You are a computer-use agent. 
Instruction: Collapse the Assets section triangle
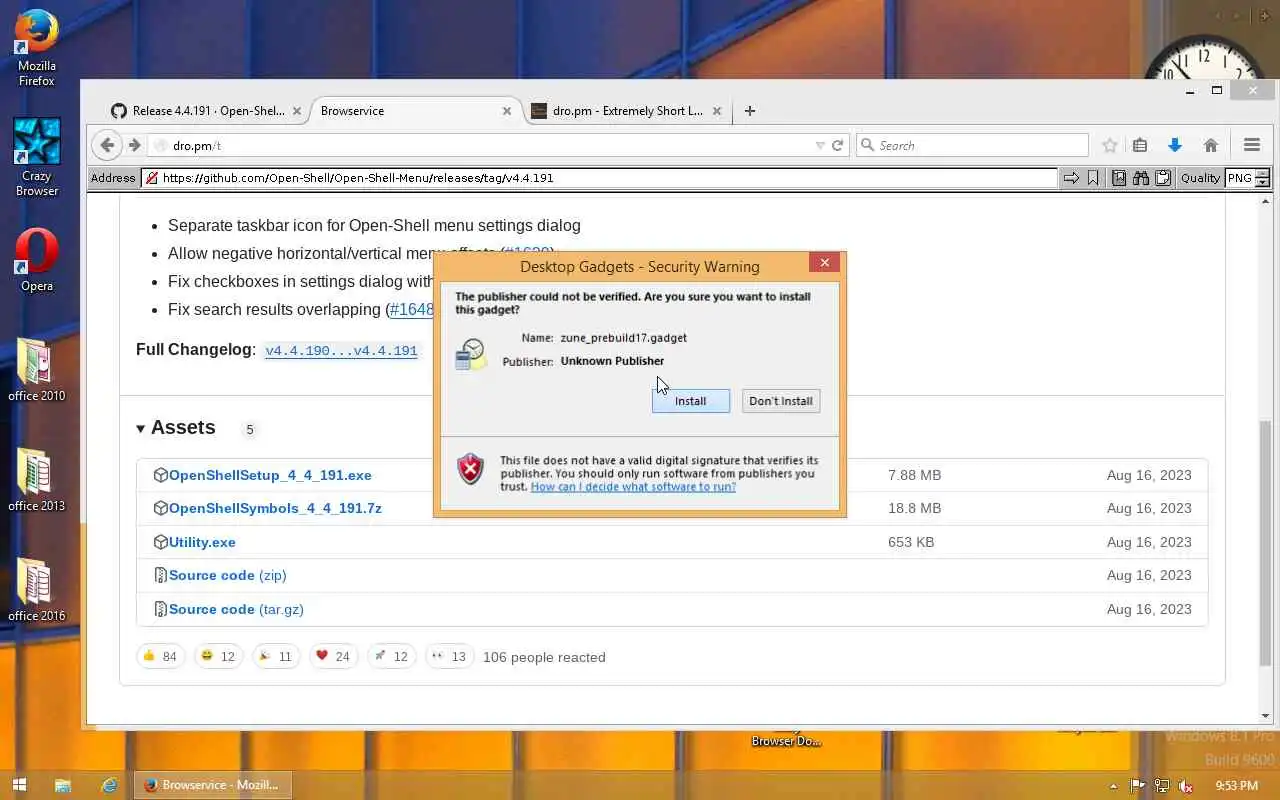click(x=141, y=429)
